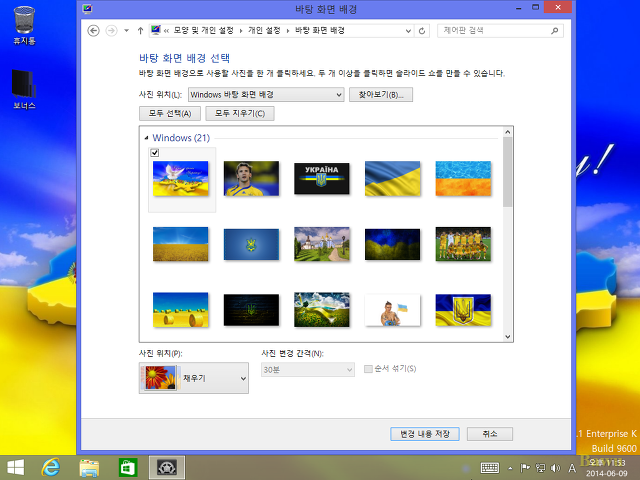Select the dark grunge flag wallpaper

point(393,244)
